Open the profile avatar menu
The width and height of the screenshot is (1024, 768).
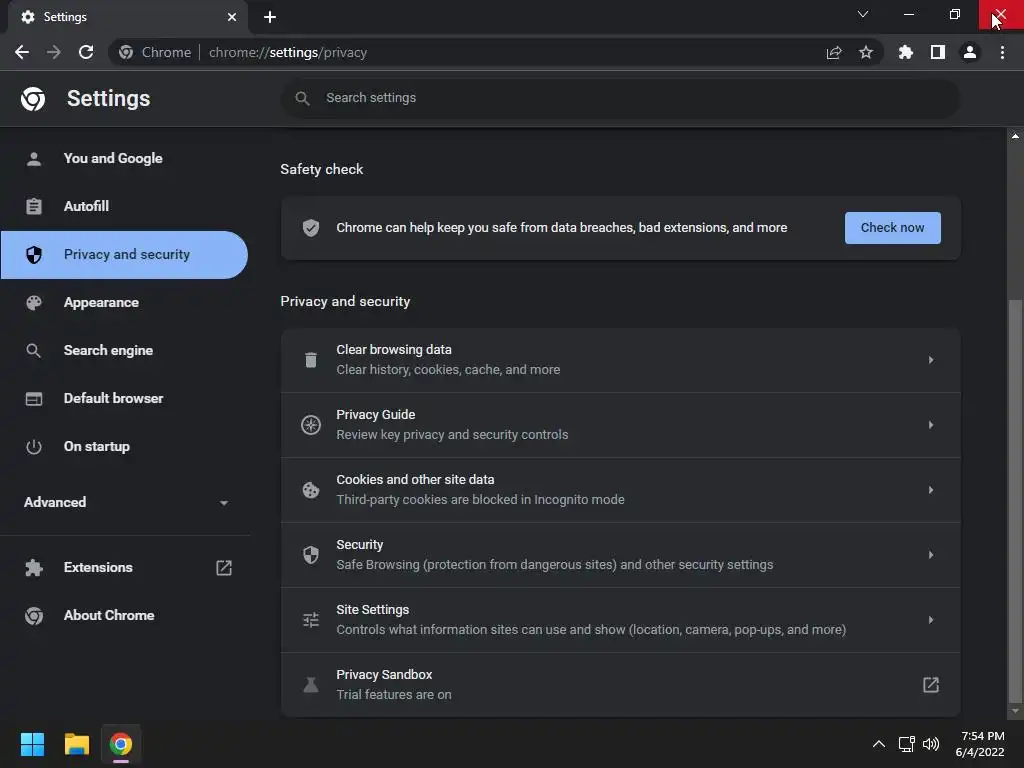(970, 52)
